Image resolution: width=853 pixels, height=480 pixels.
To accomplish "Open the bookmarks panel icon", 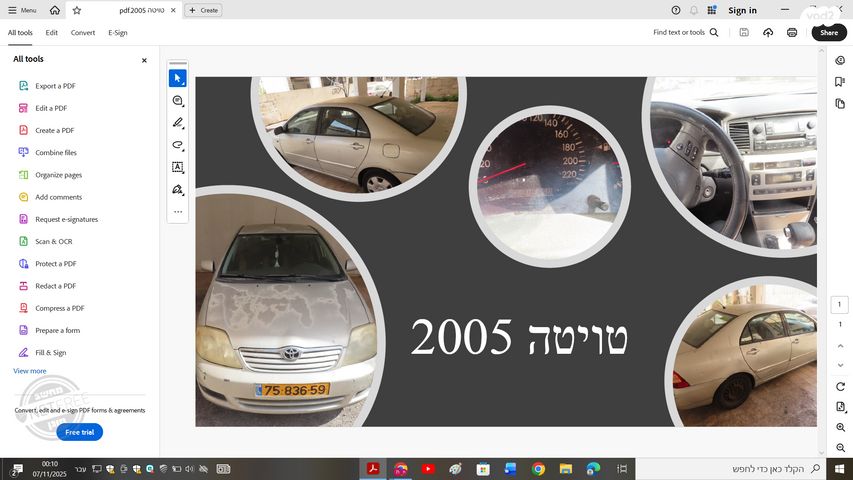I will (840, 82).
